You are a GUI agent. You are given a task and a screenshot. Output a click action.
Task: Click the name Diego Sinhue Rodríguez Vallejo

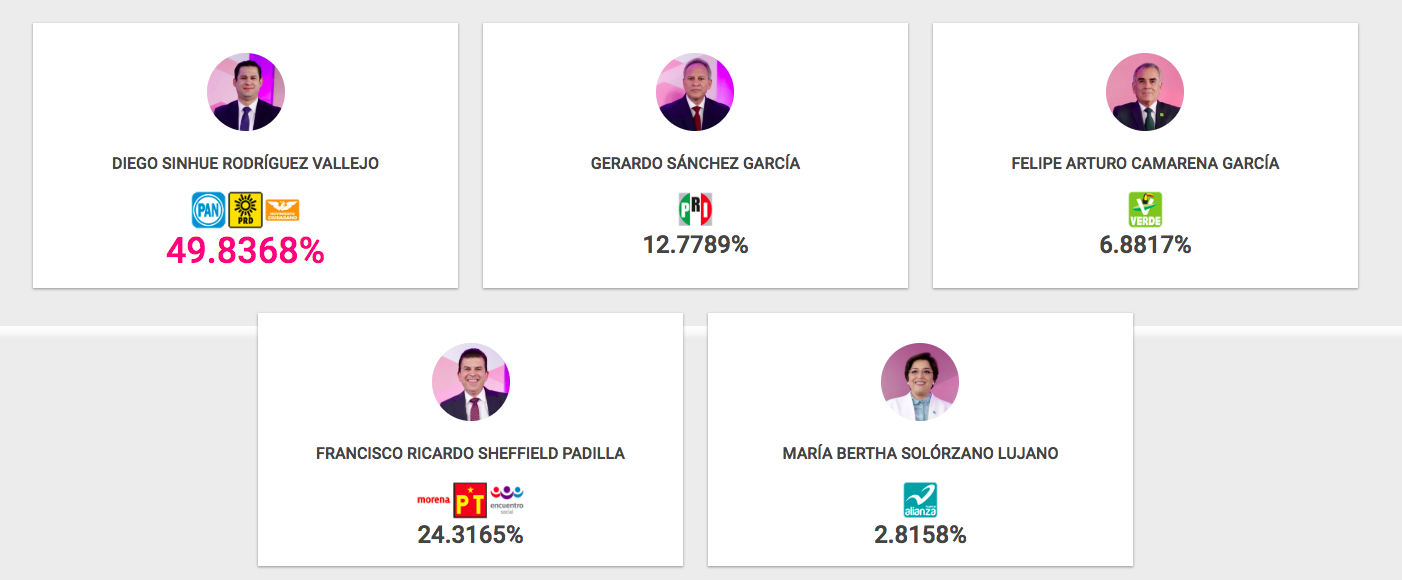[x=246, y=163]
